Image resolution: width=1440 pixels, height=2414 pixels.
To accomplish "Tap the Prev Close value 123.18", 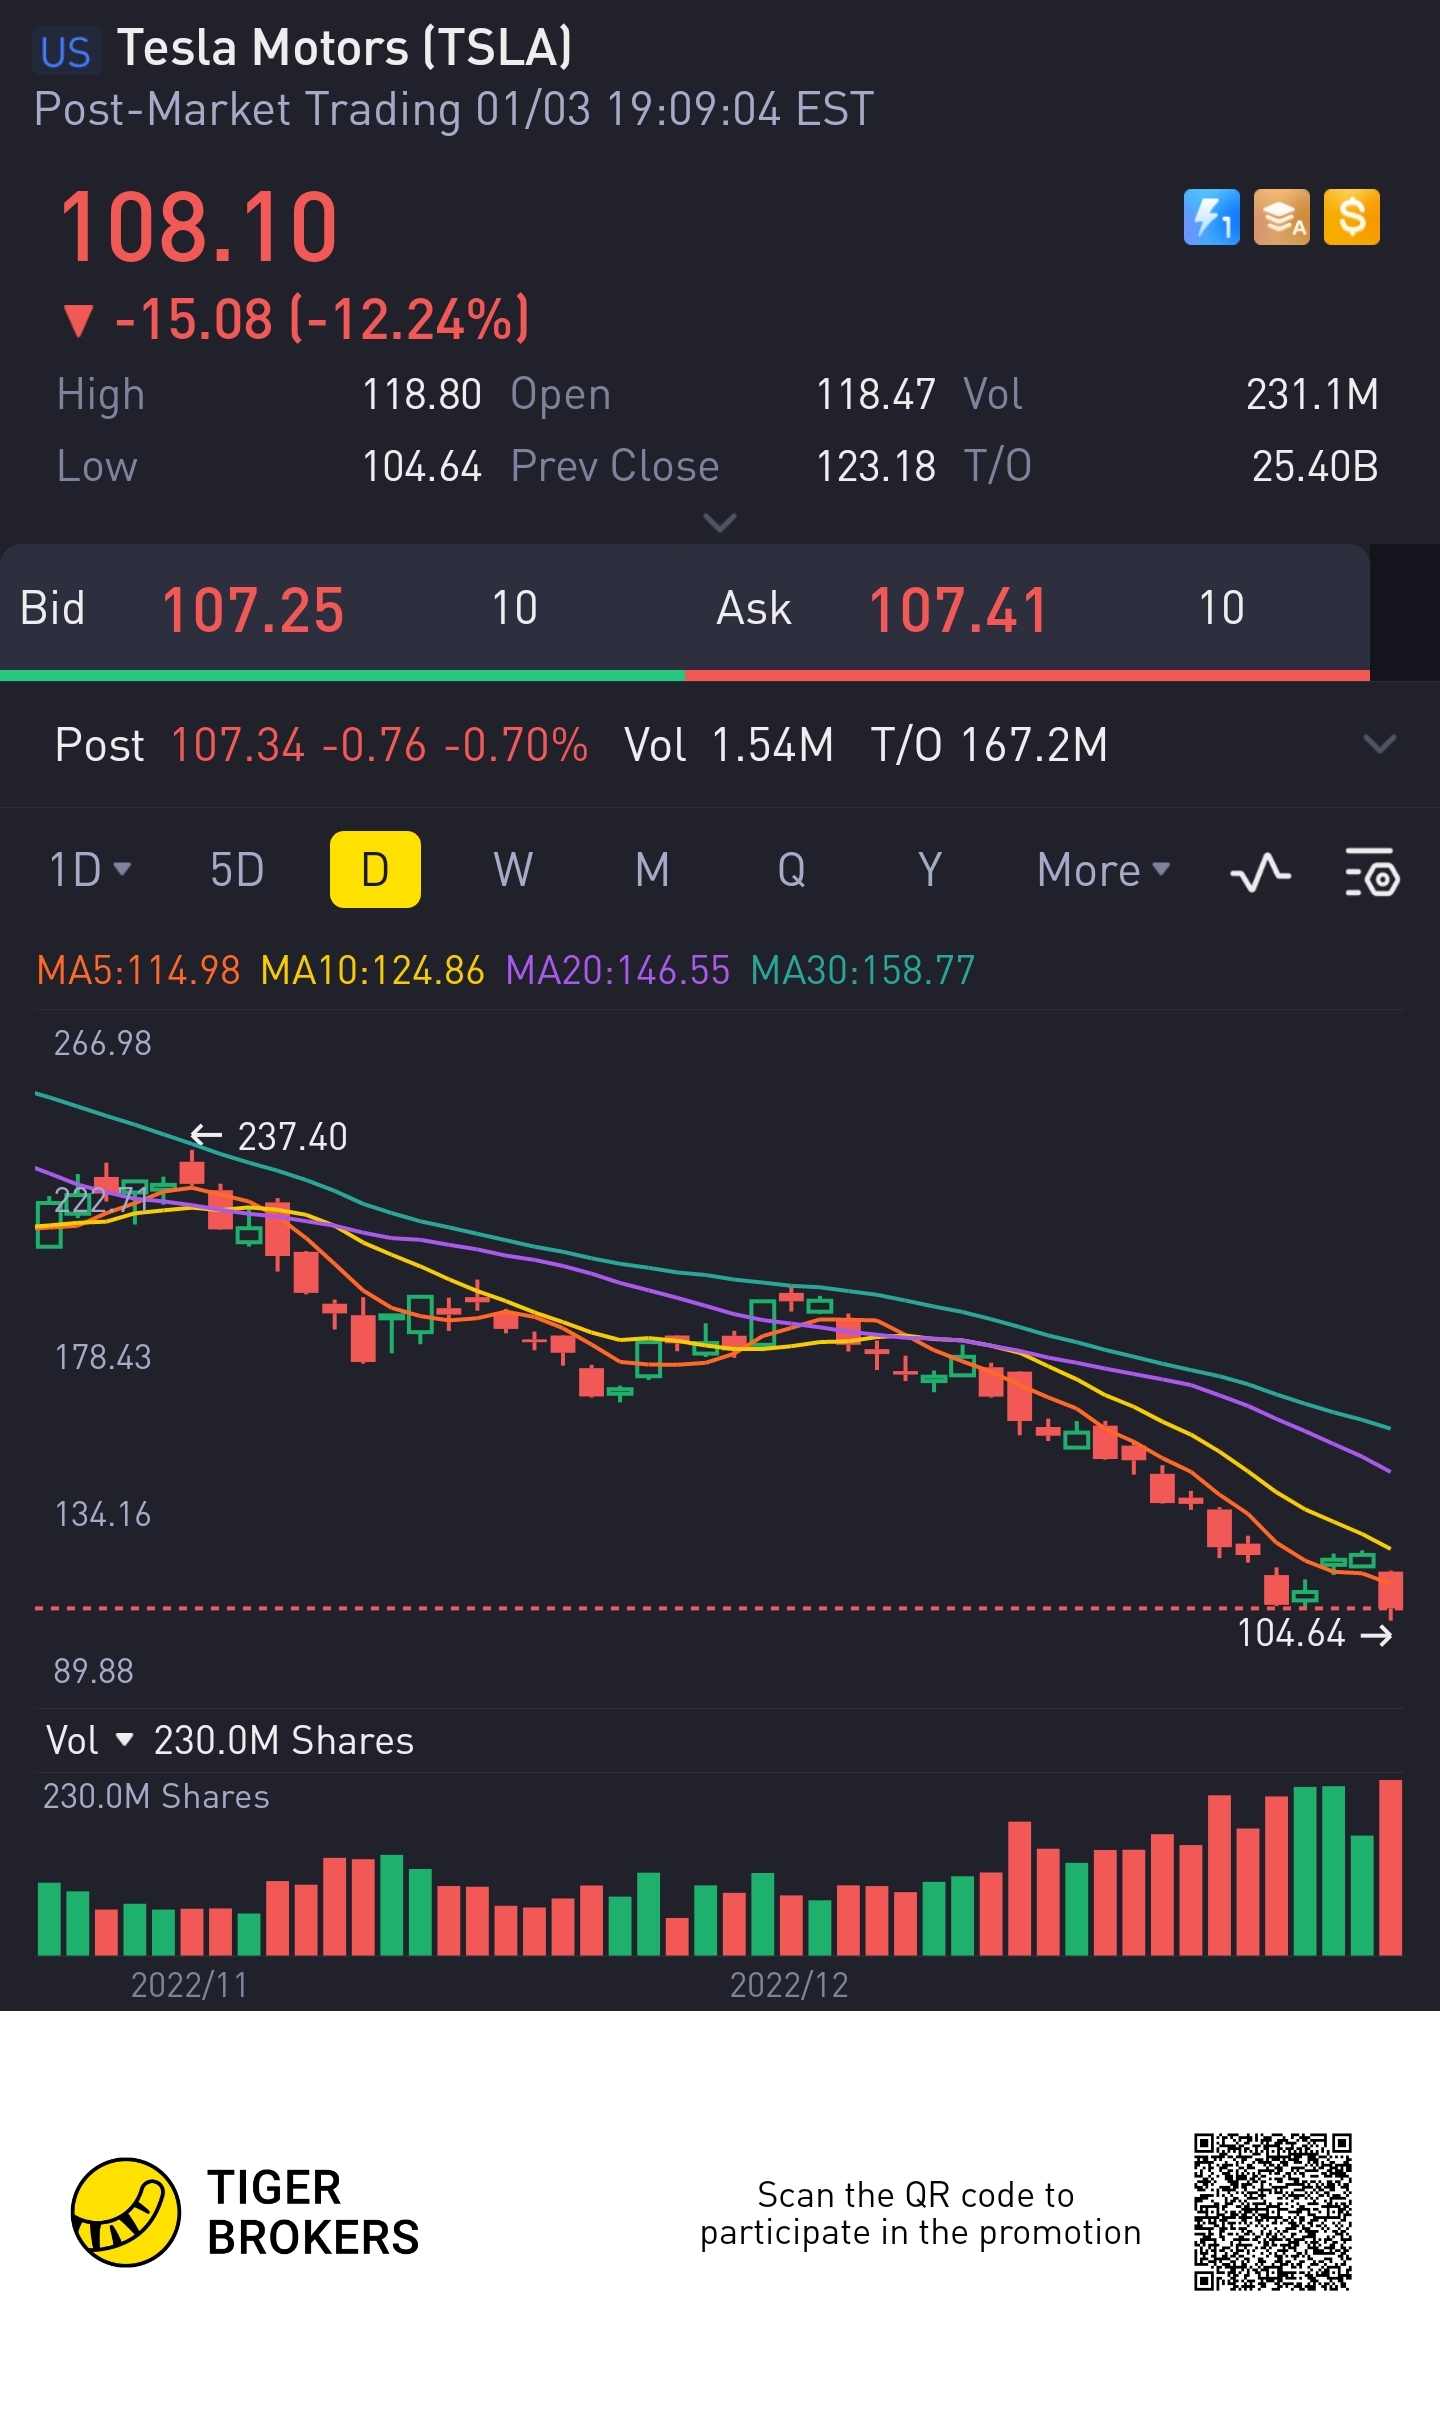I will click(x=876, y=467).
